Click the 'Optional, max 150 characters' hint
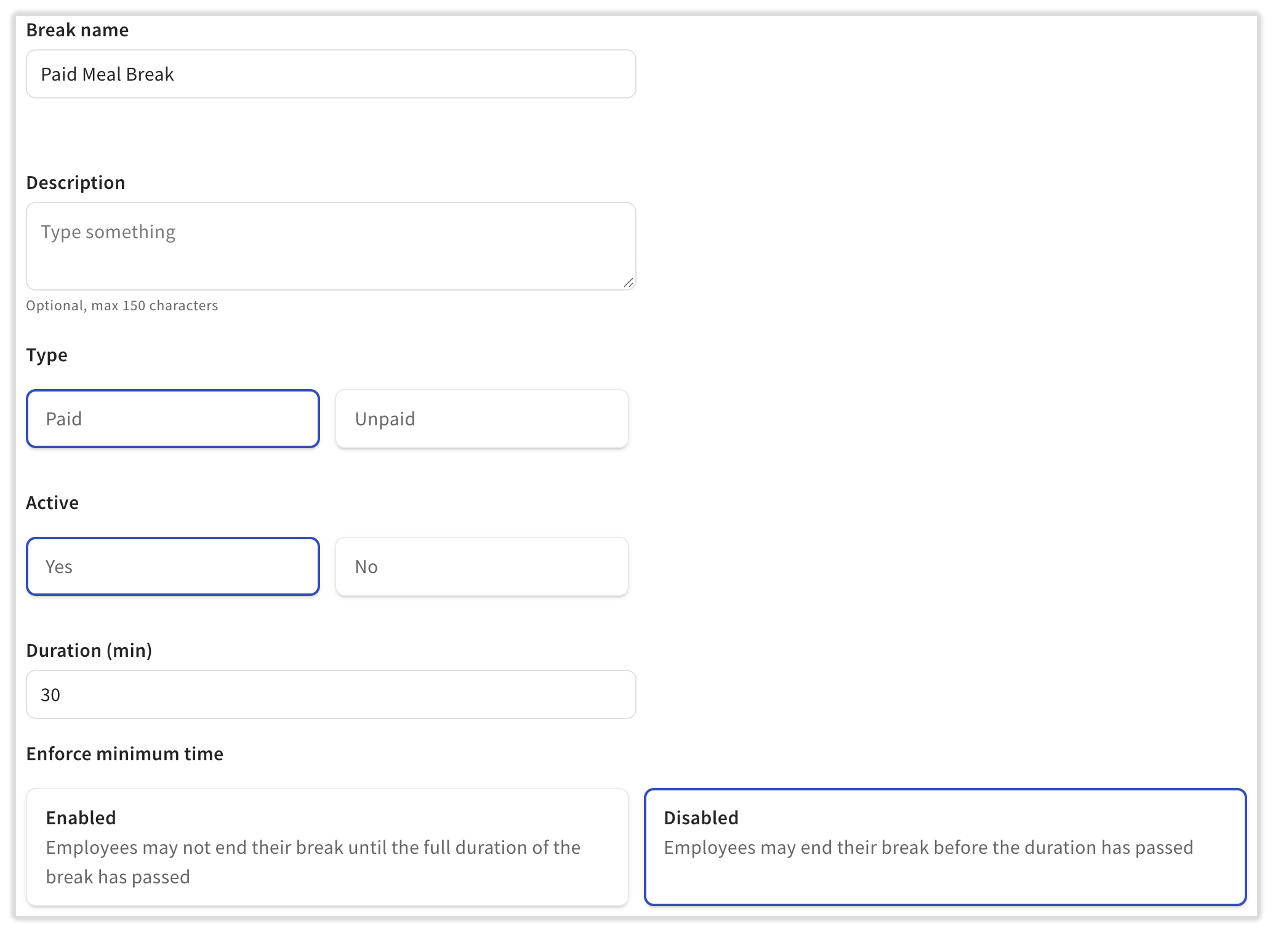Viewport: 1272px width, 932px height. click(122, 306)
